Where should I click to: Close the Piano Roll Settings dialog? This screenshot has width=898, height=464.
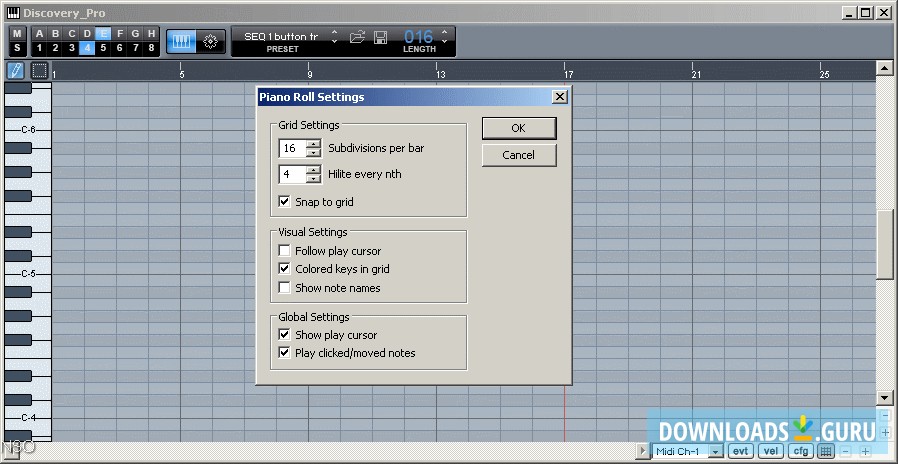(560, 97)
